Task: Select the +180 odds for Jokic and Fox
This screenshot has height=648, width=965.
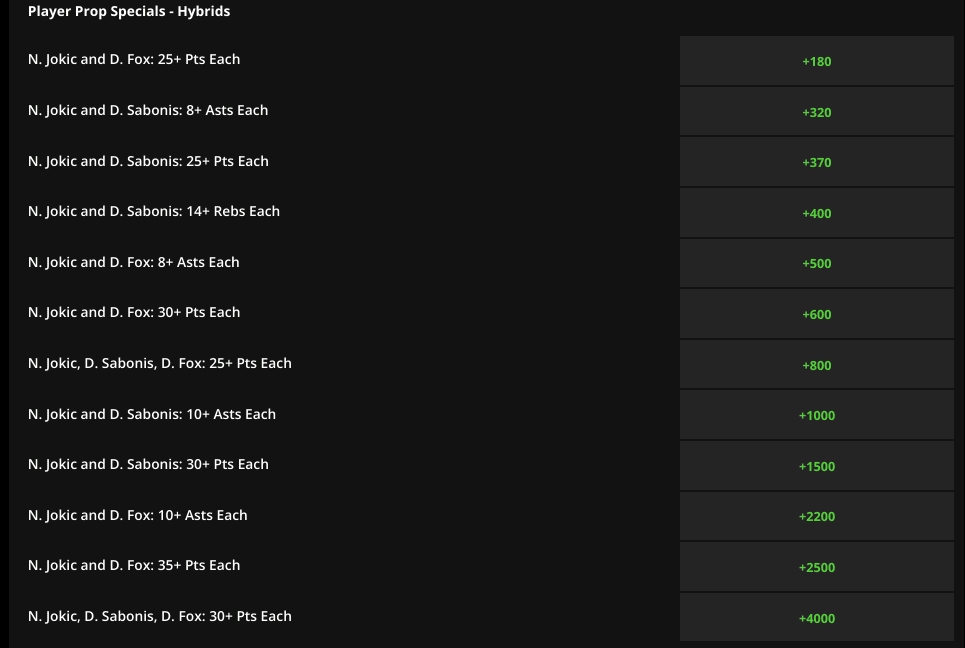Action: tap(816, 61)
